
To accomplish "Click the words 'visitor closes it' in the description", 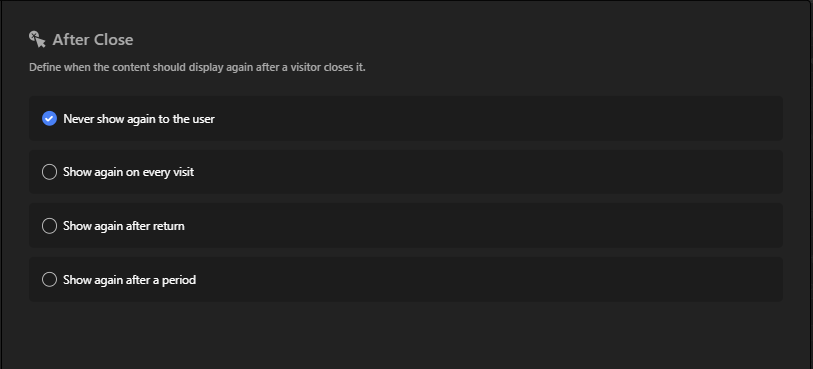I will pos(331,67).
